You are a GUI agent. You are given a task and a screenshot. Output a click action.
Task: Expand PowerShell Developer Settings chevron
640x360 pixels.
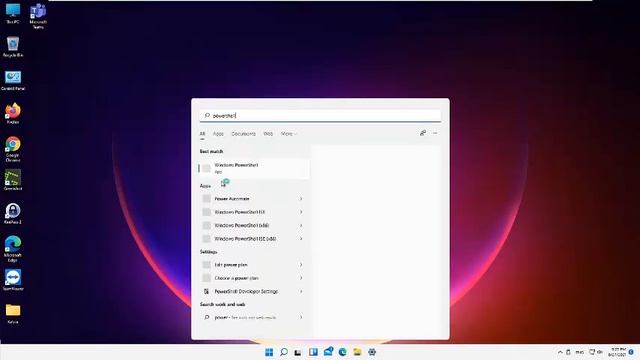tap(301, 291)
